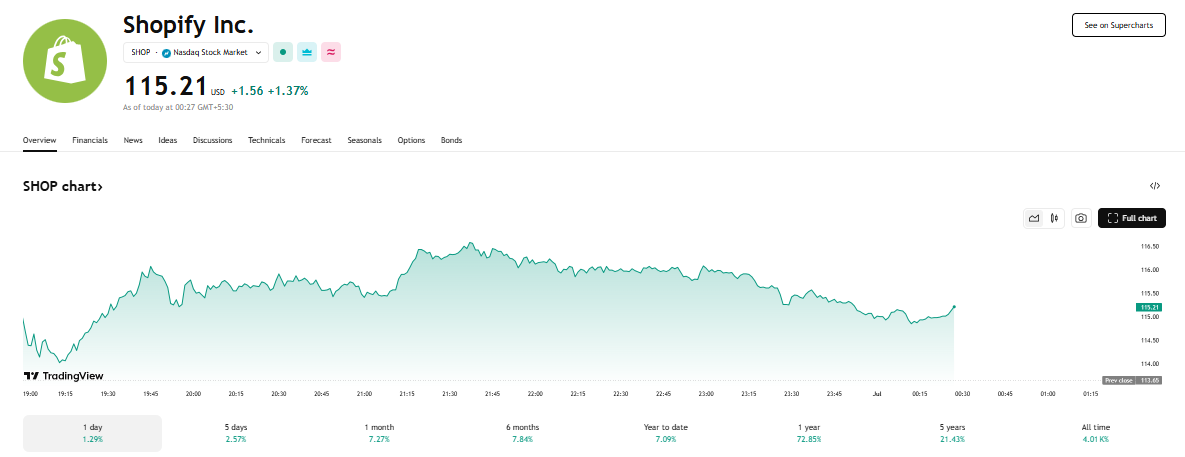Click the TradingView logo on chart
The width and height of the screenshot is (1185, 457).
[x=63, y=375]
